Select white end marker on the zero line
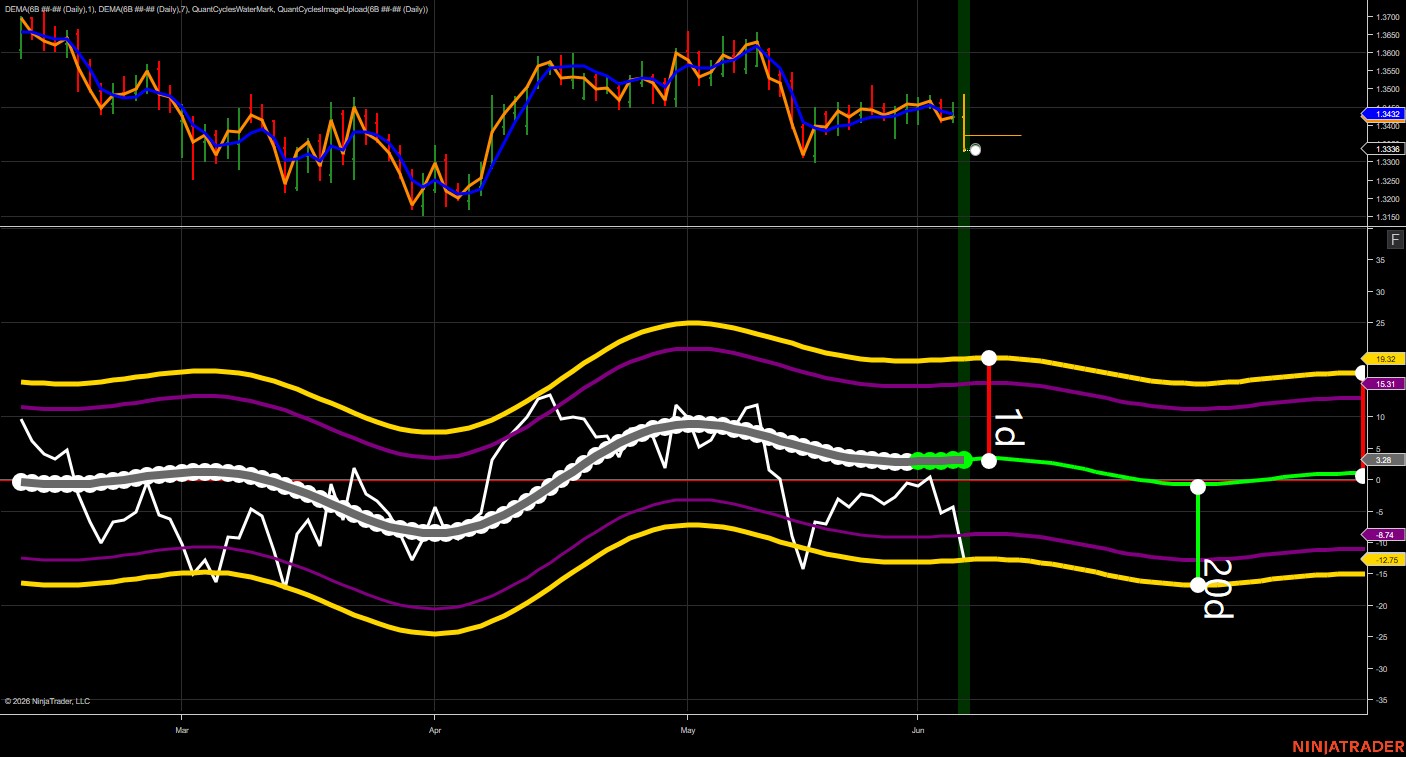 pos(1361,476)
